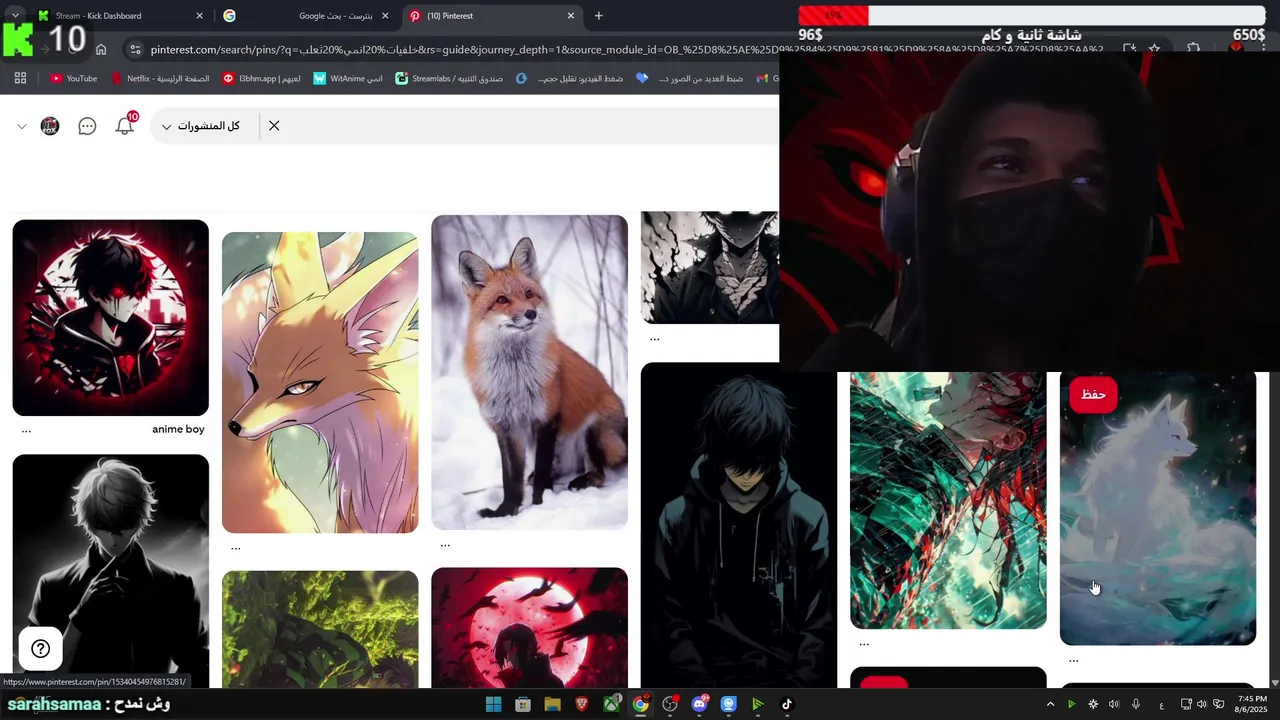Switch to Stream - Kick Dashboard tab

120,16
